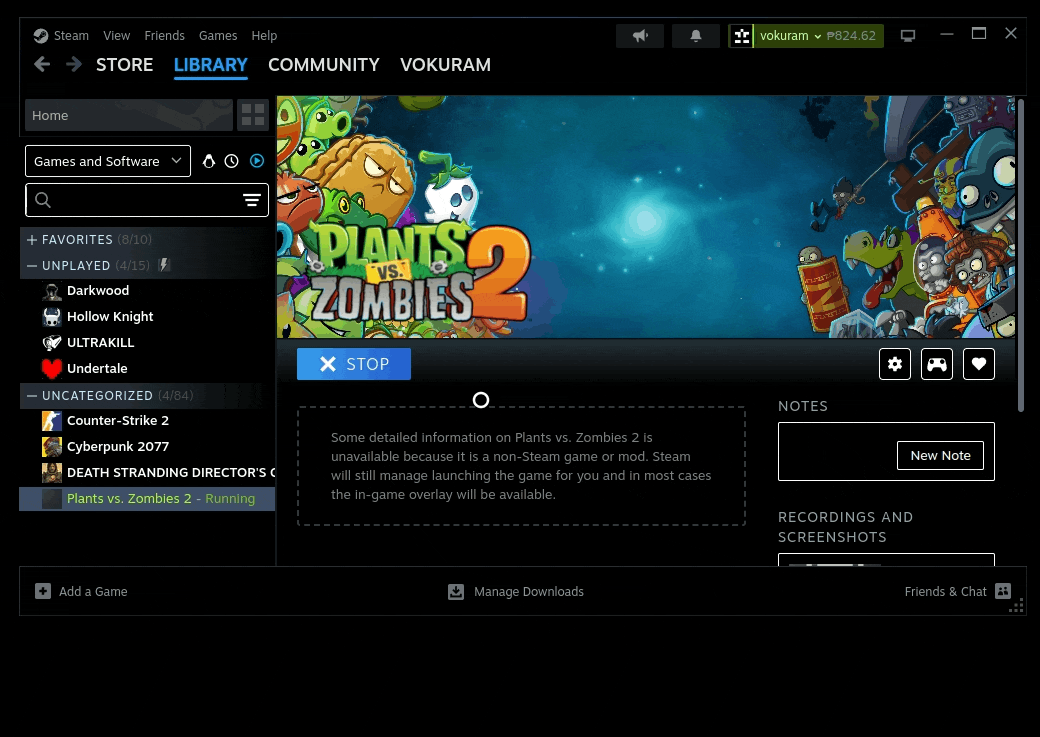Switch to Big Picture mode icon

tap(908, 36)
